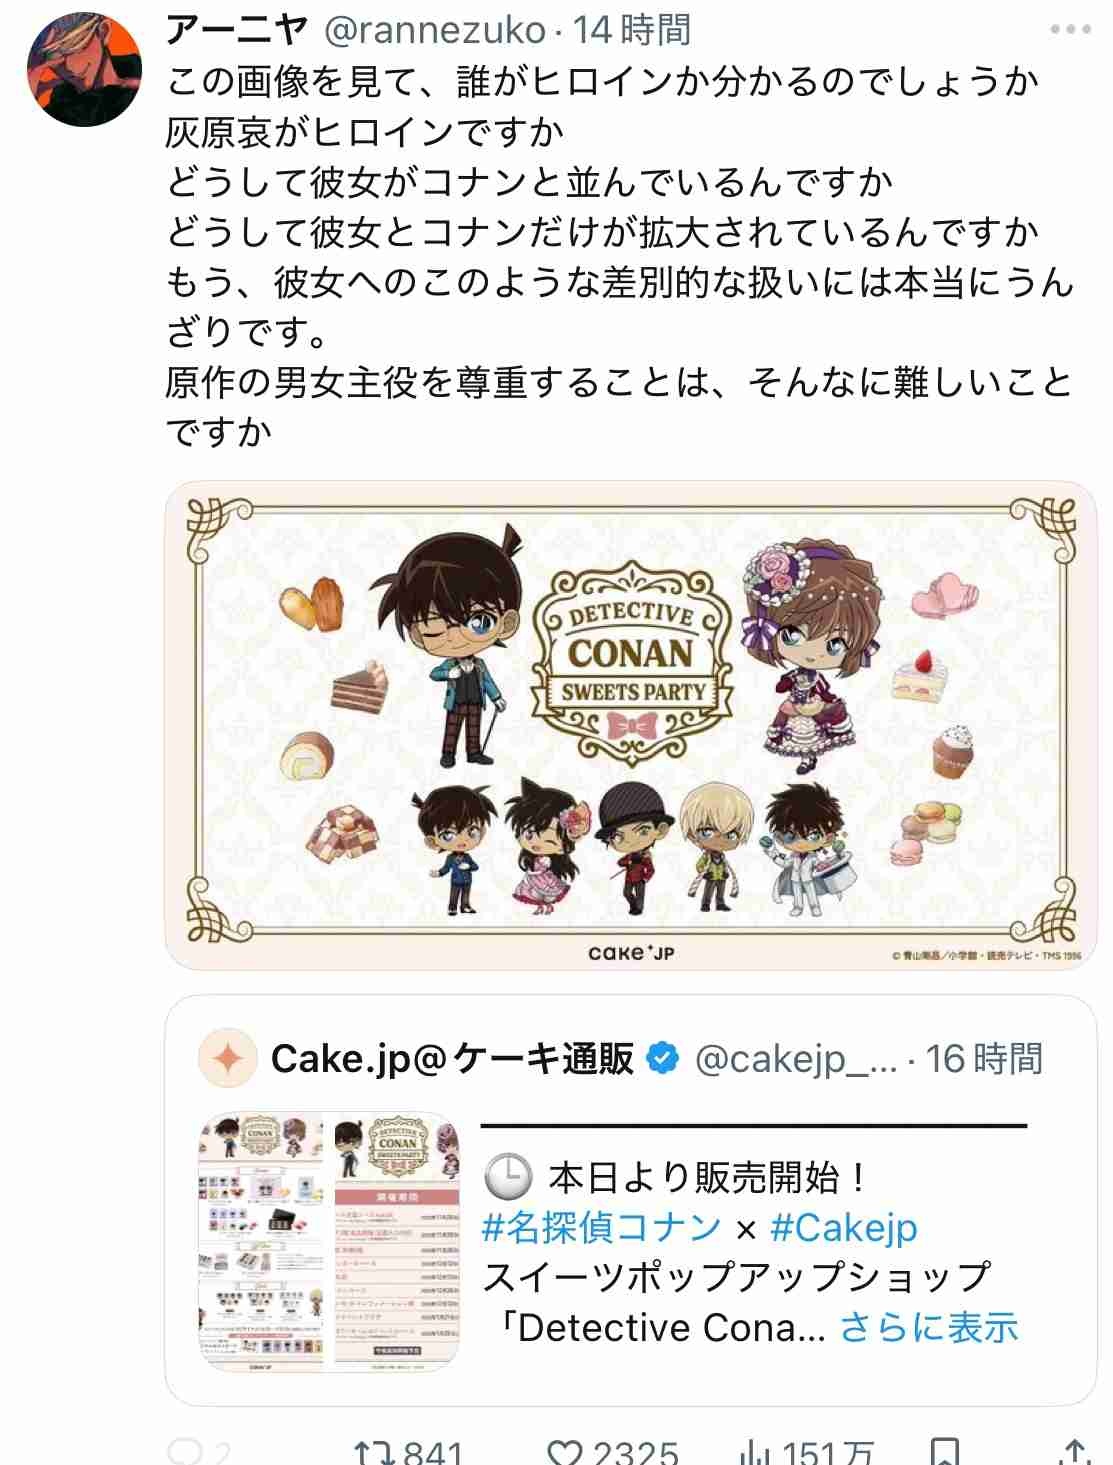Image resolution: width=1113 pixels, height=1465 pixels.
Task: Open the tweet's 14時間 timestamp
Action: coord(631,30)
